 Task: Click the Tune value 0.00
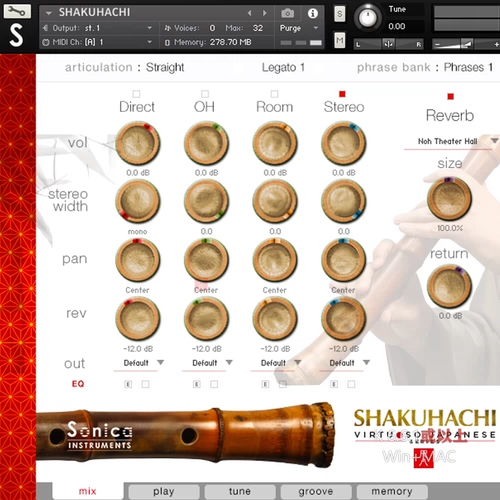click(x=397, y=26)
